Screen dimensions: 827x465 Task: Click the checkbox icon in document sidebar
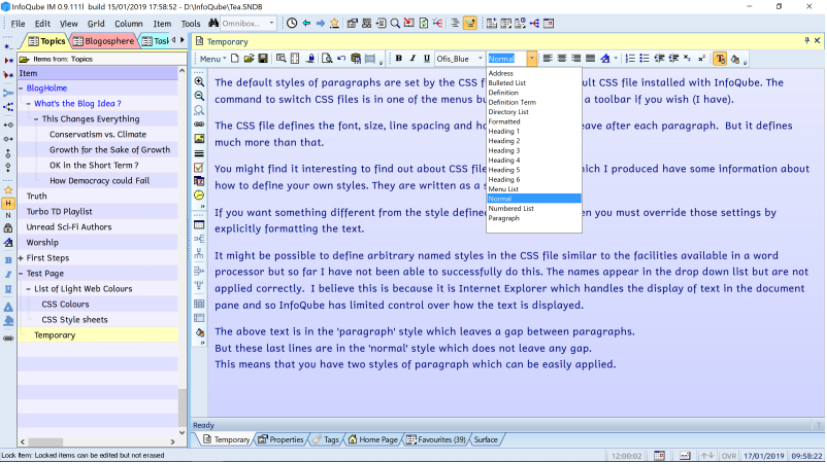199,168
